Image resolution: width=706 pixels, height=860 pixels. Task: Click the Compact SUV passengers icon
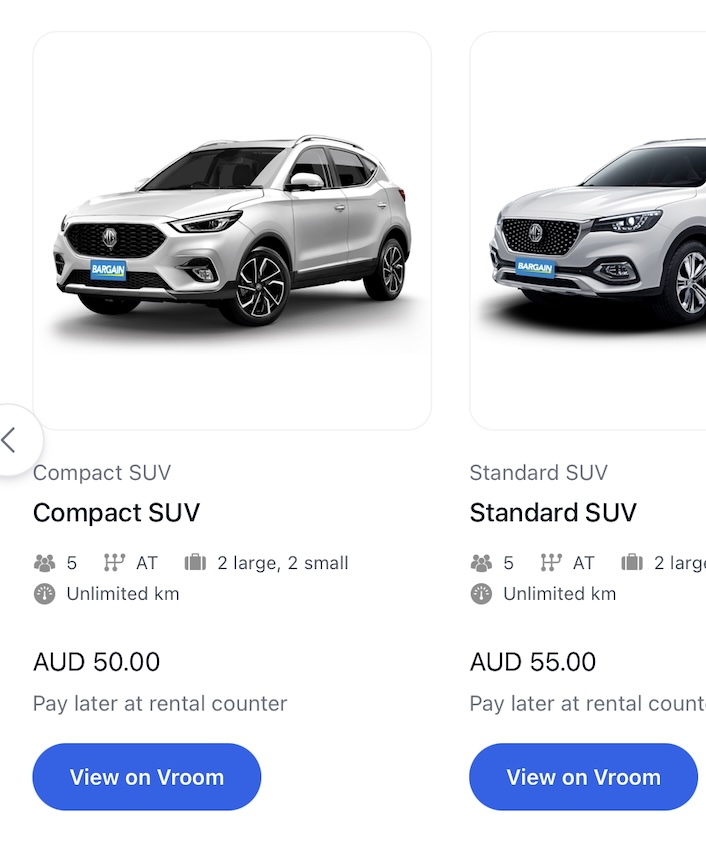[44, 563]
